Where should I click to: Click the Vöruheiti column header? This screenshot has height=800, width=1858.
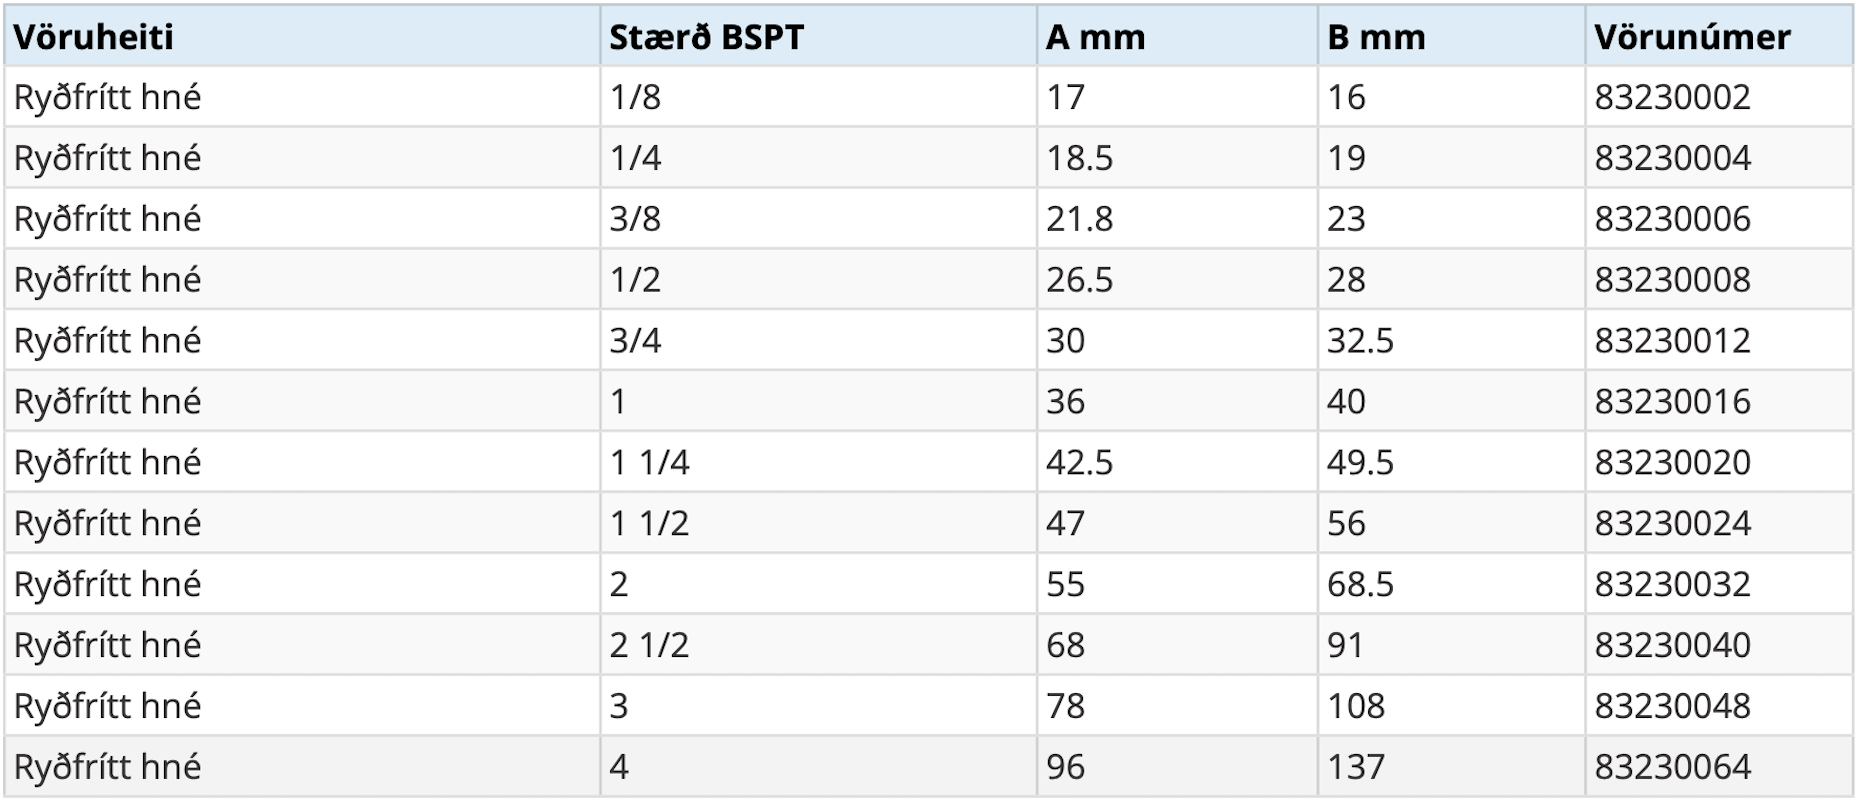click(x=94, y=37)
